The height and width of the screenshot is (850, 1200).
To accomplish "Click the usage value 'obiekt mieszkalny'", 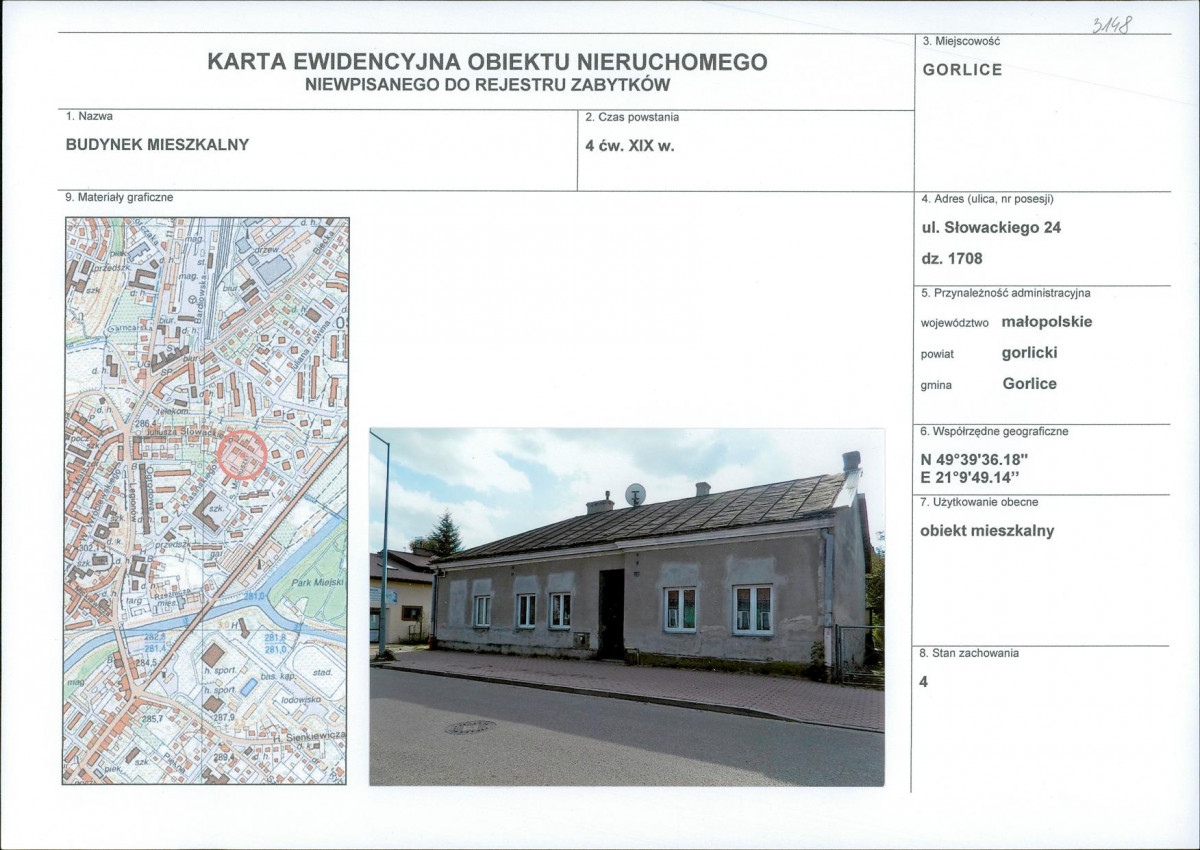I will (x=987, y=531).
